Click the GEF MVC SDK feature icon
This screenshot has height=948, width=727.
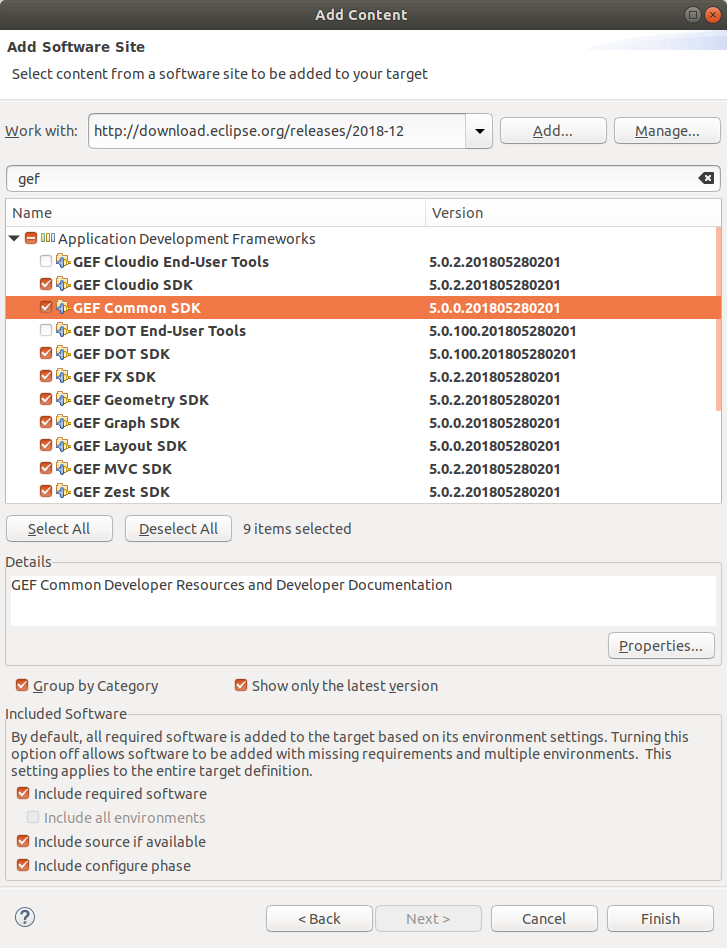click(x=63, y=468)
